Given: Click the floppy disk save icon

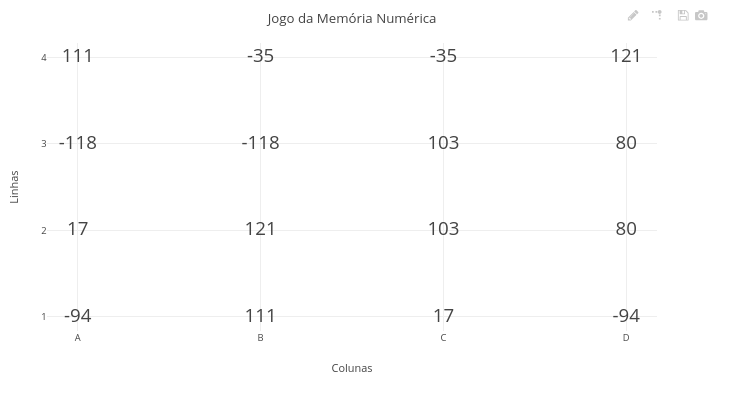Looking at the screenshot, I should coord(683,15).
